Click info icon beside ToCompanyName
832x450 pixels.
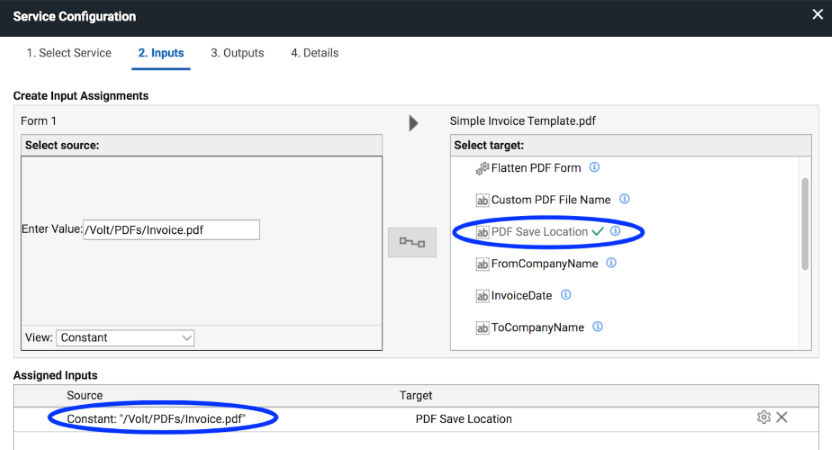(597, 327)
